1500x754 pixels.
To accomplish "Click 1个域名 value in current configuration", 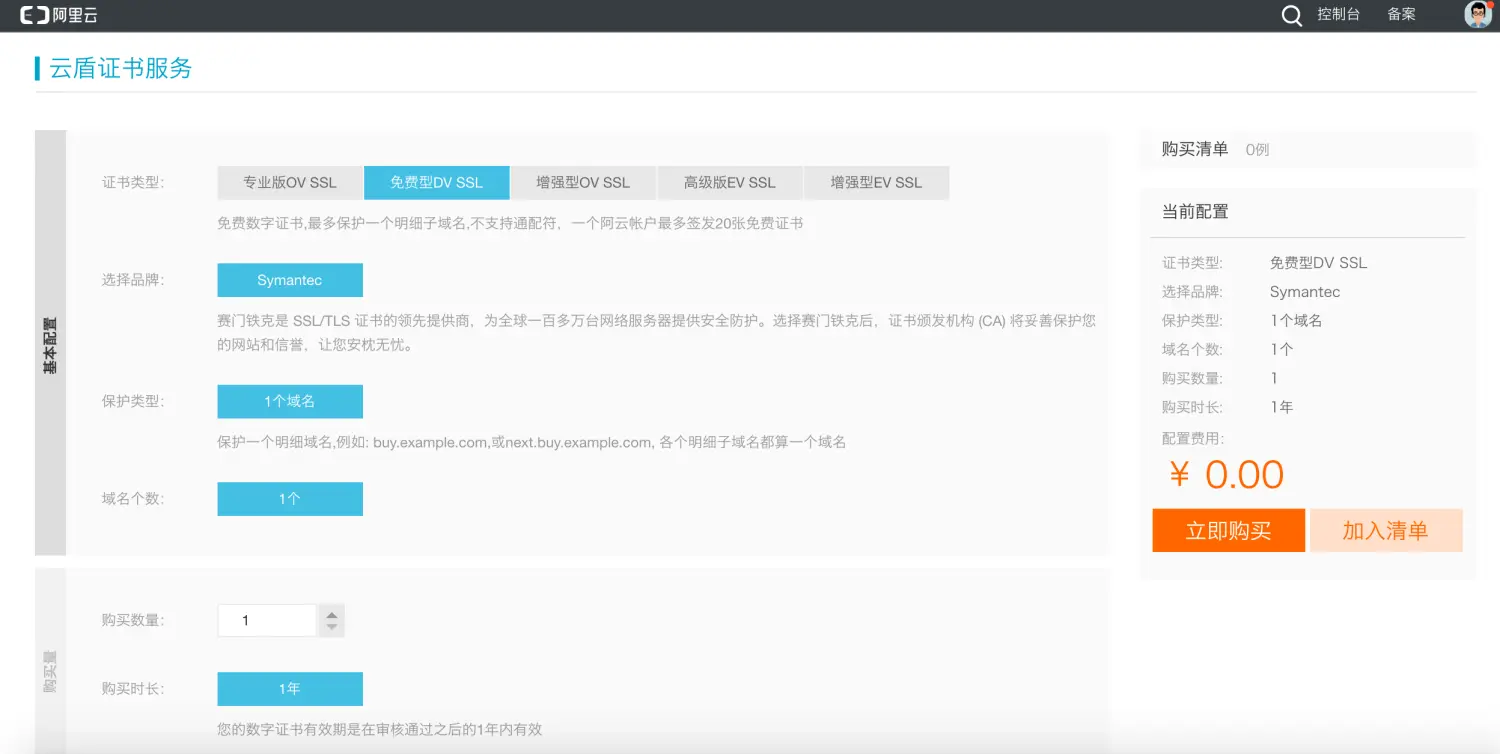I will (x=1296, y=321).
